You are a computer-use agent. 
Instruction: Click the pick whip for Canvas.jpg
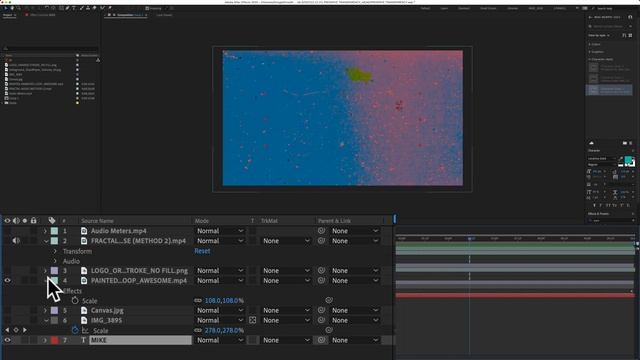322,310
